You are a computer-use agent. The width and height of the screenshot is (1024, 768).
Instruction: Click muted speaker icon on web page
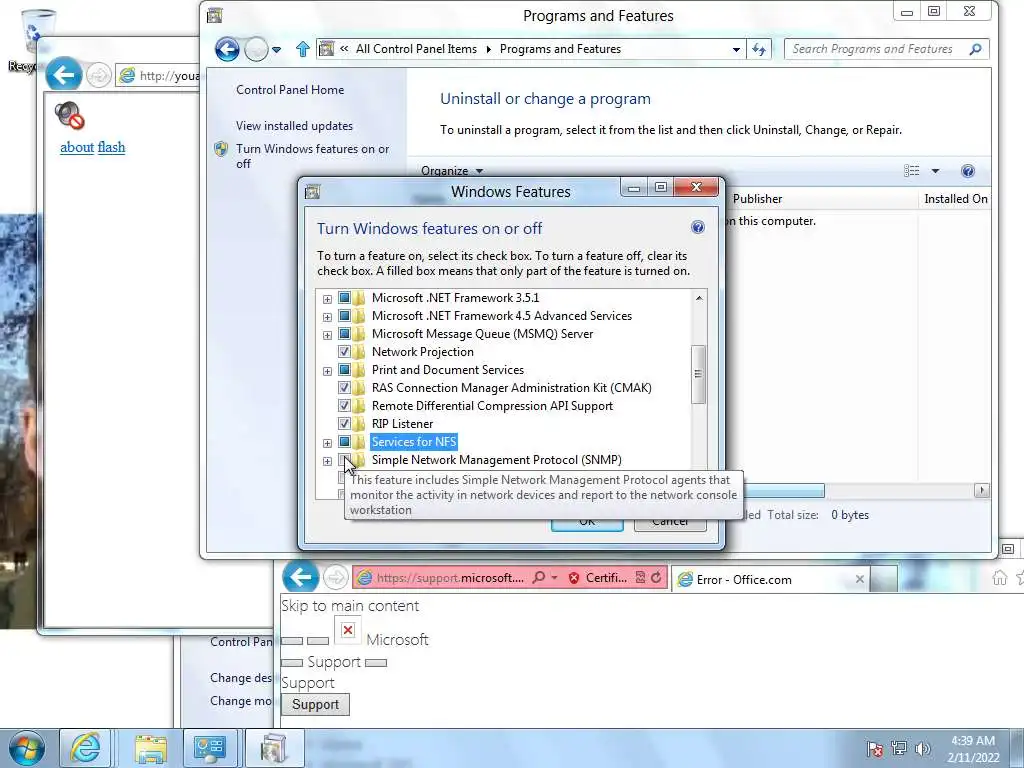(69, 116)
